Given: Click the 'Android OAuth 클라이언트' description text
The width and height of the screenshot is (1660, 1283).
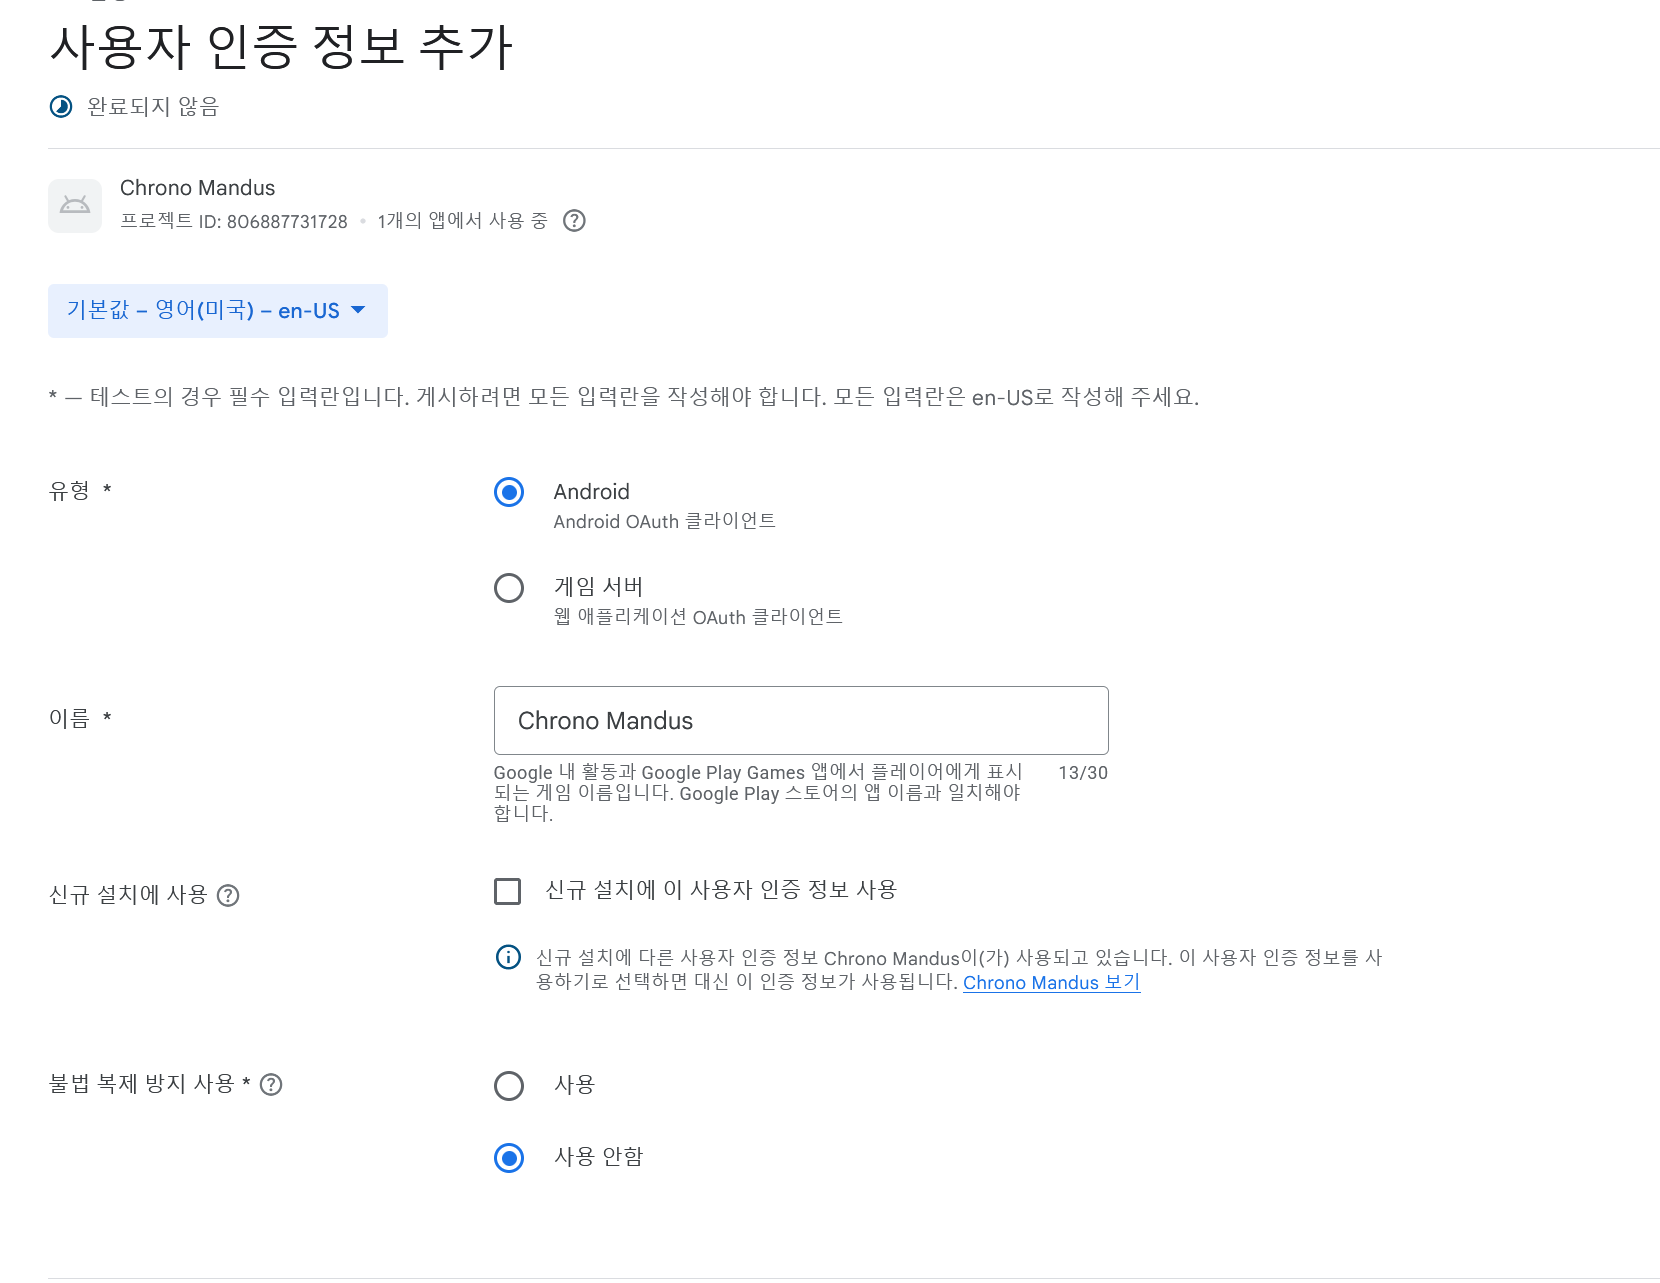Looking at the screenshot, I should coord(664,522).
